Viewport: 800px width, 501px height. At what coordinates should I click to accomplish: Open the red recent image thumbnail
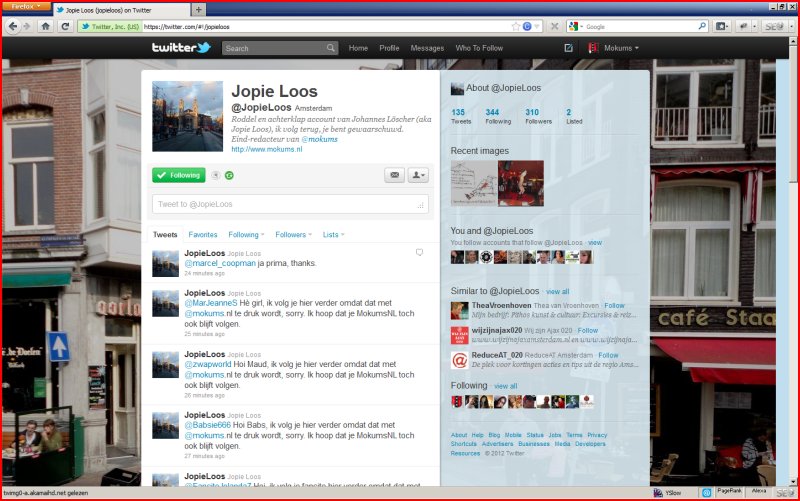point(521,184)
